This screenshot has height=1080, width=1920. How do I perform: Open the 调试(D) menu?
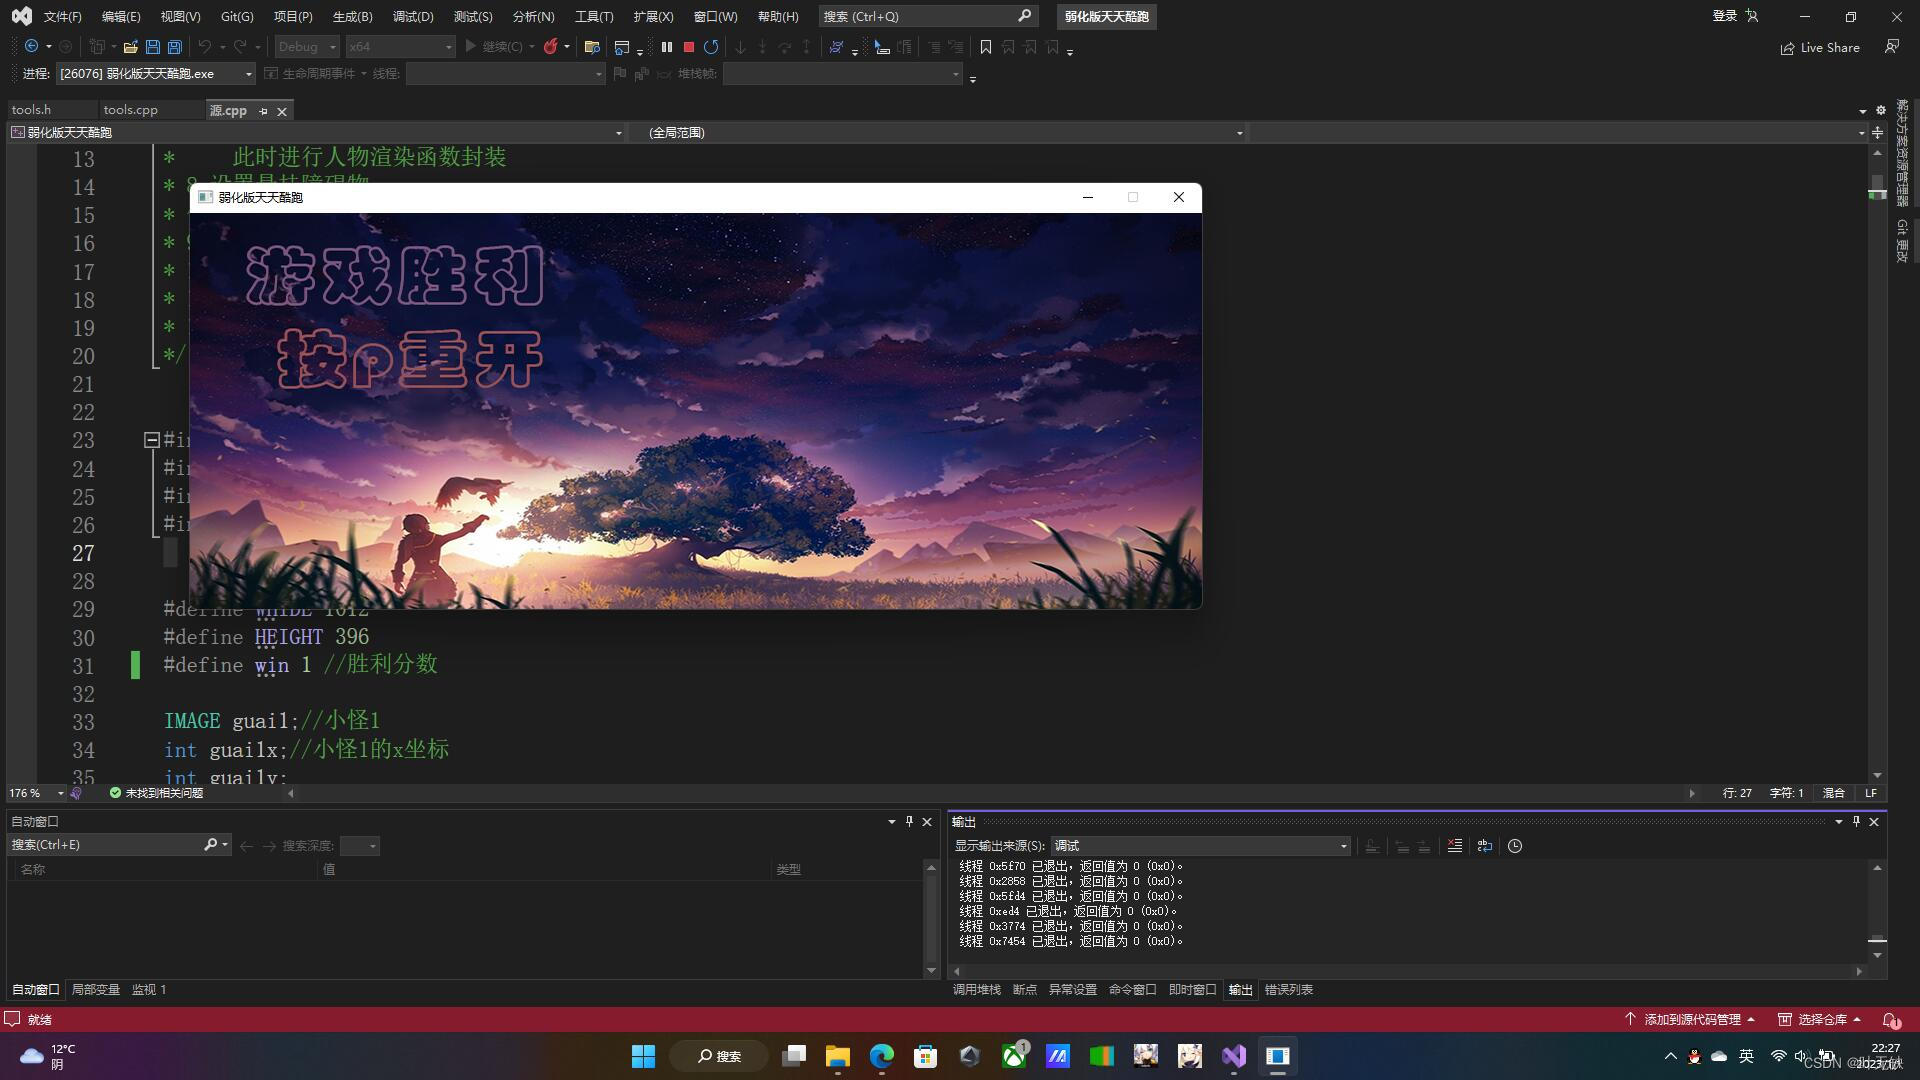413,16
